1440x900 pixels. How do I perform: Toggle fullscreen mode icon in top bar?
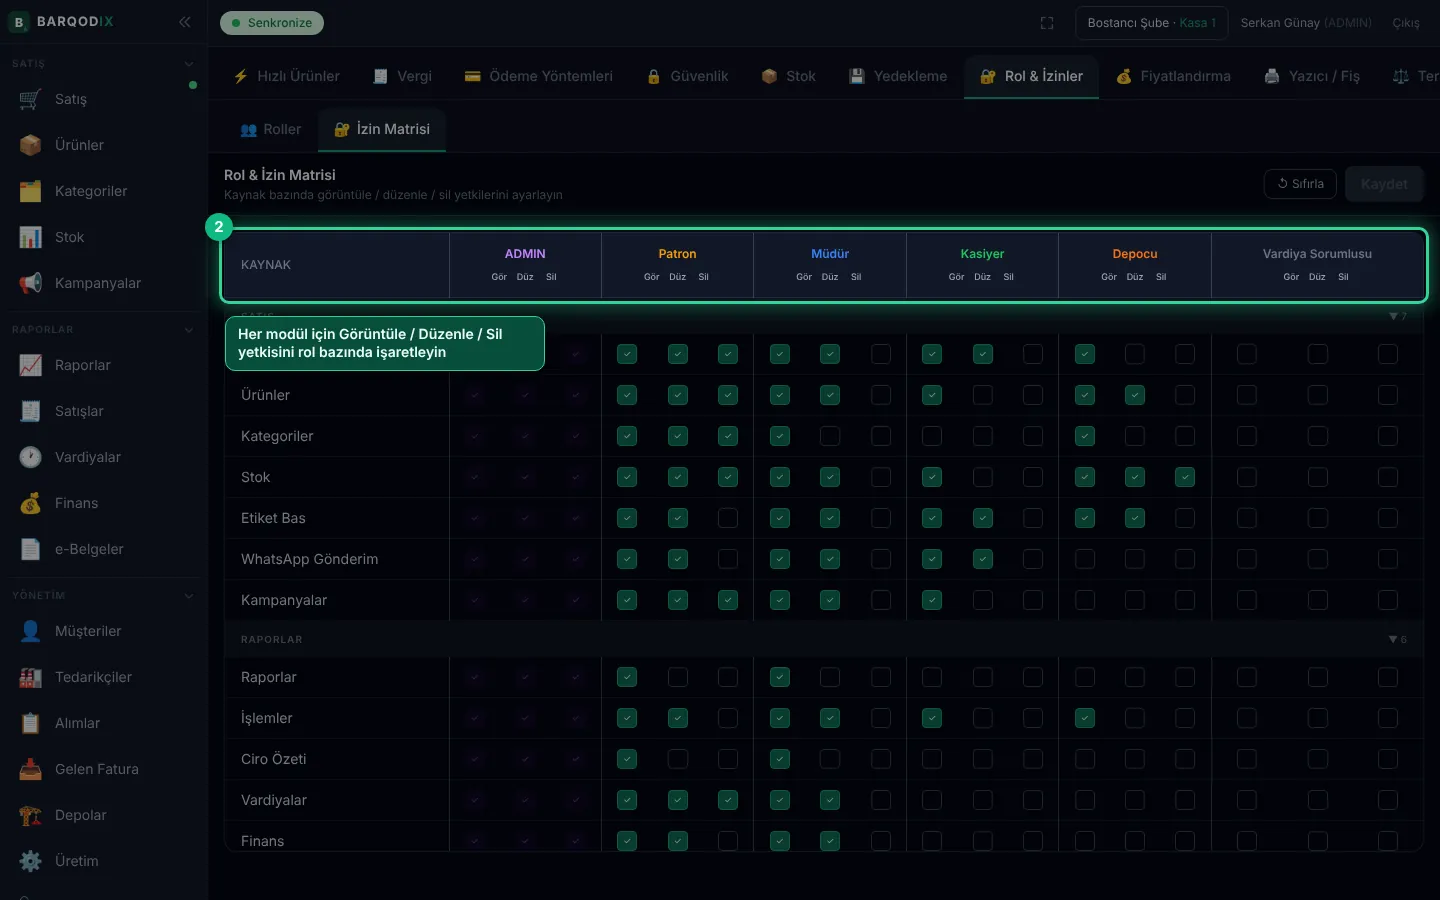[x=1047, y=23]
